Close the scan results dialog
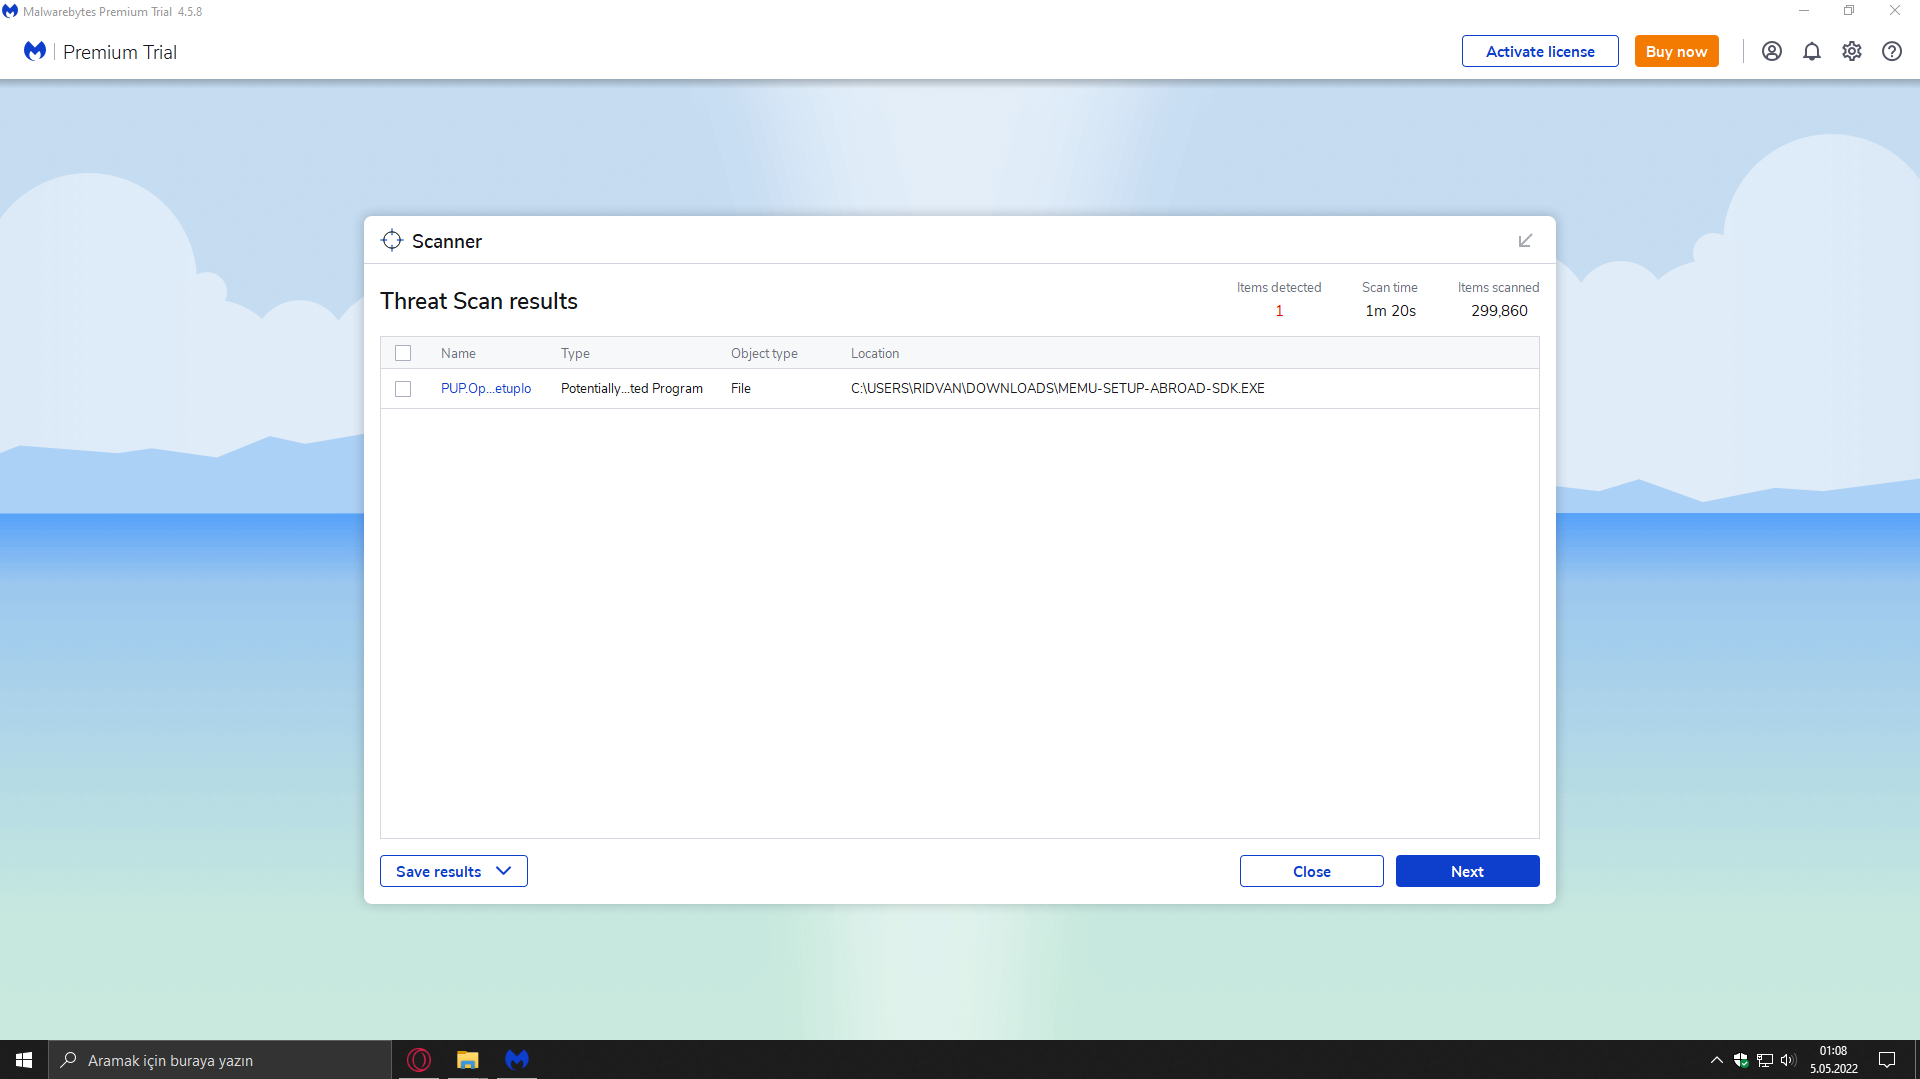 coord(1312,871)
